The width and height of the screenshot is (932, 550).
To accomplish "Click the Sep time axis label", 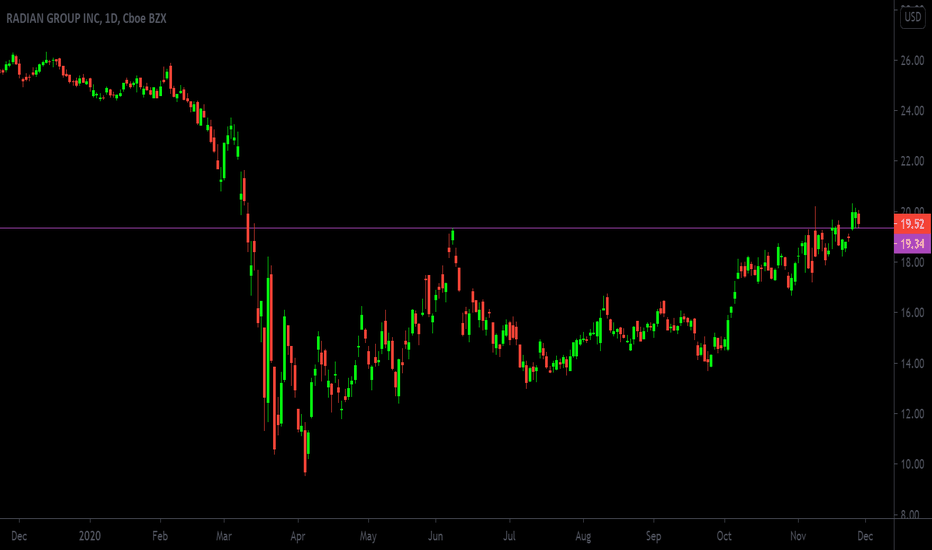I will pyautogui.click(x=653, y=536).
